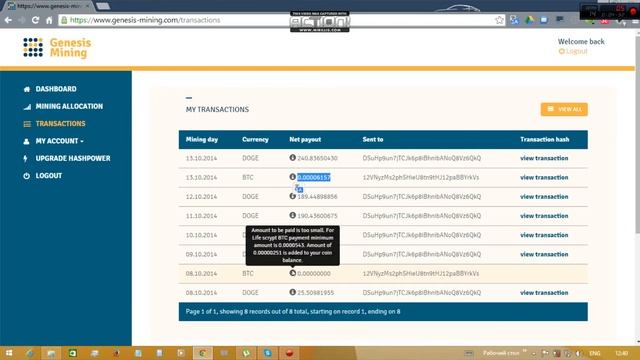Image resolution: width=640 pixels, height=360 pixels.
Task: Click the Google Translate extension icon
Action: [x=514, y=20]
